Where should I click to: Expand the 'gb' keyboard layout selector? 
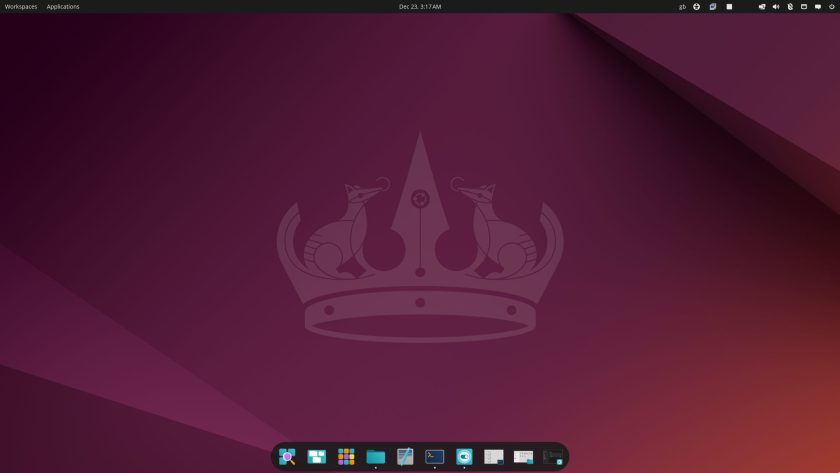(x=682, y=6)
